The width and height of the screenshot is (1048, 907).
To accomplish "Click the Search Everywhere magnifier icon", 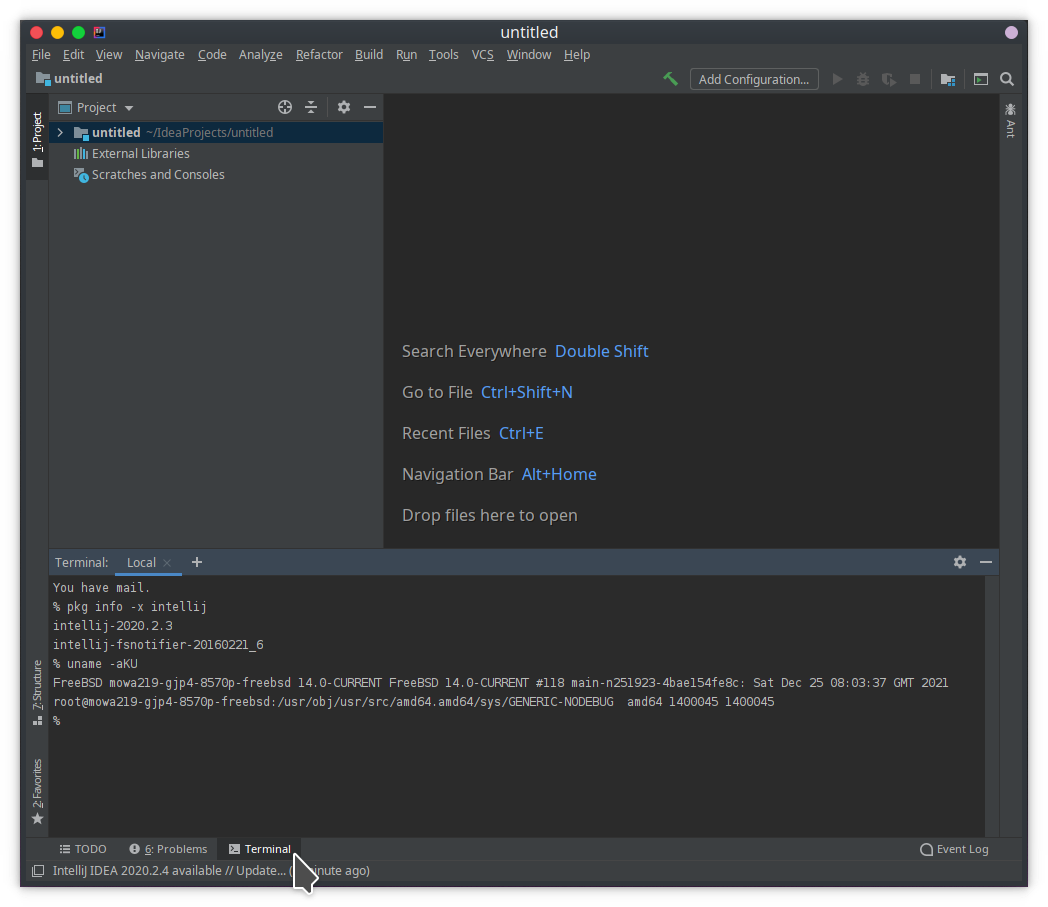I will point(1007,79).
